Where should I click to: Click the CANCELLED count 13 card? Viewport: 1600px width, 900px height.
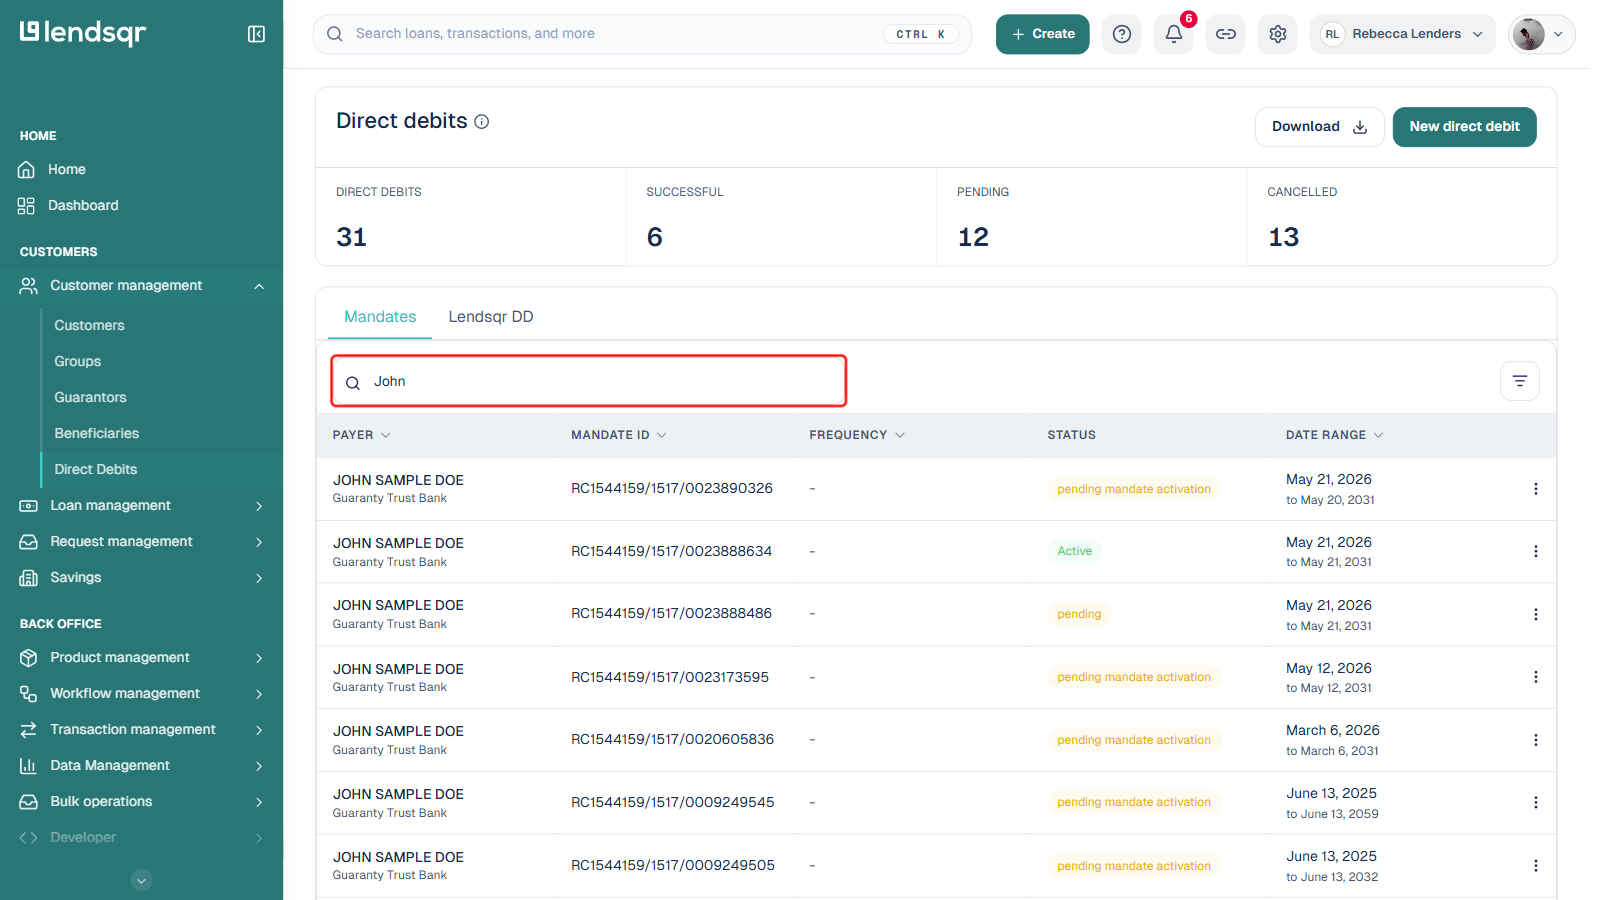(1401, 217)
